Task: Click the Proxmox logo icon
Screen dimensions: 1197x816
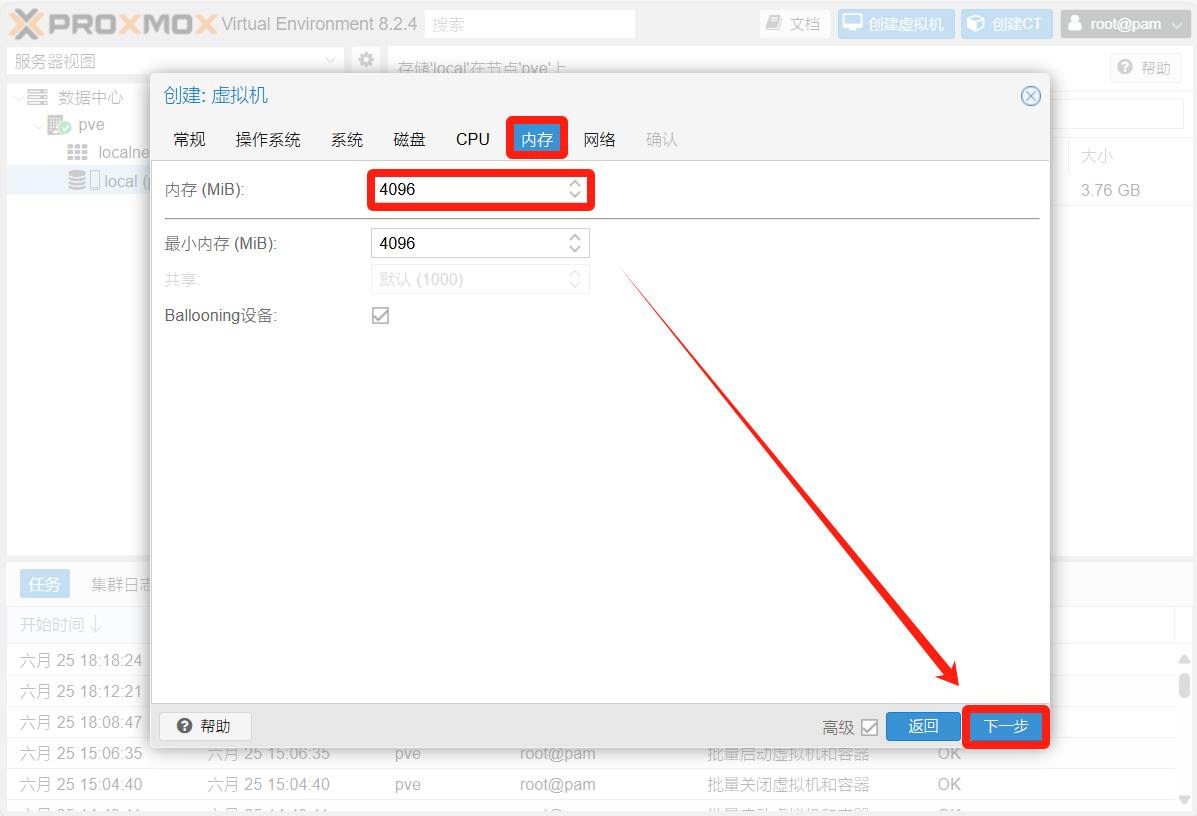Action: coord(26,24)
